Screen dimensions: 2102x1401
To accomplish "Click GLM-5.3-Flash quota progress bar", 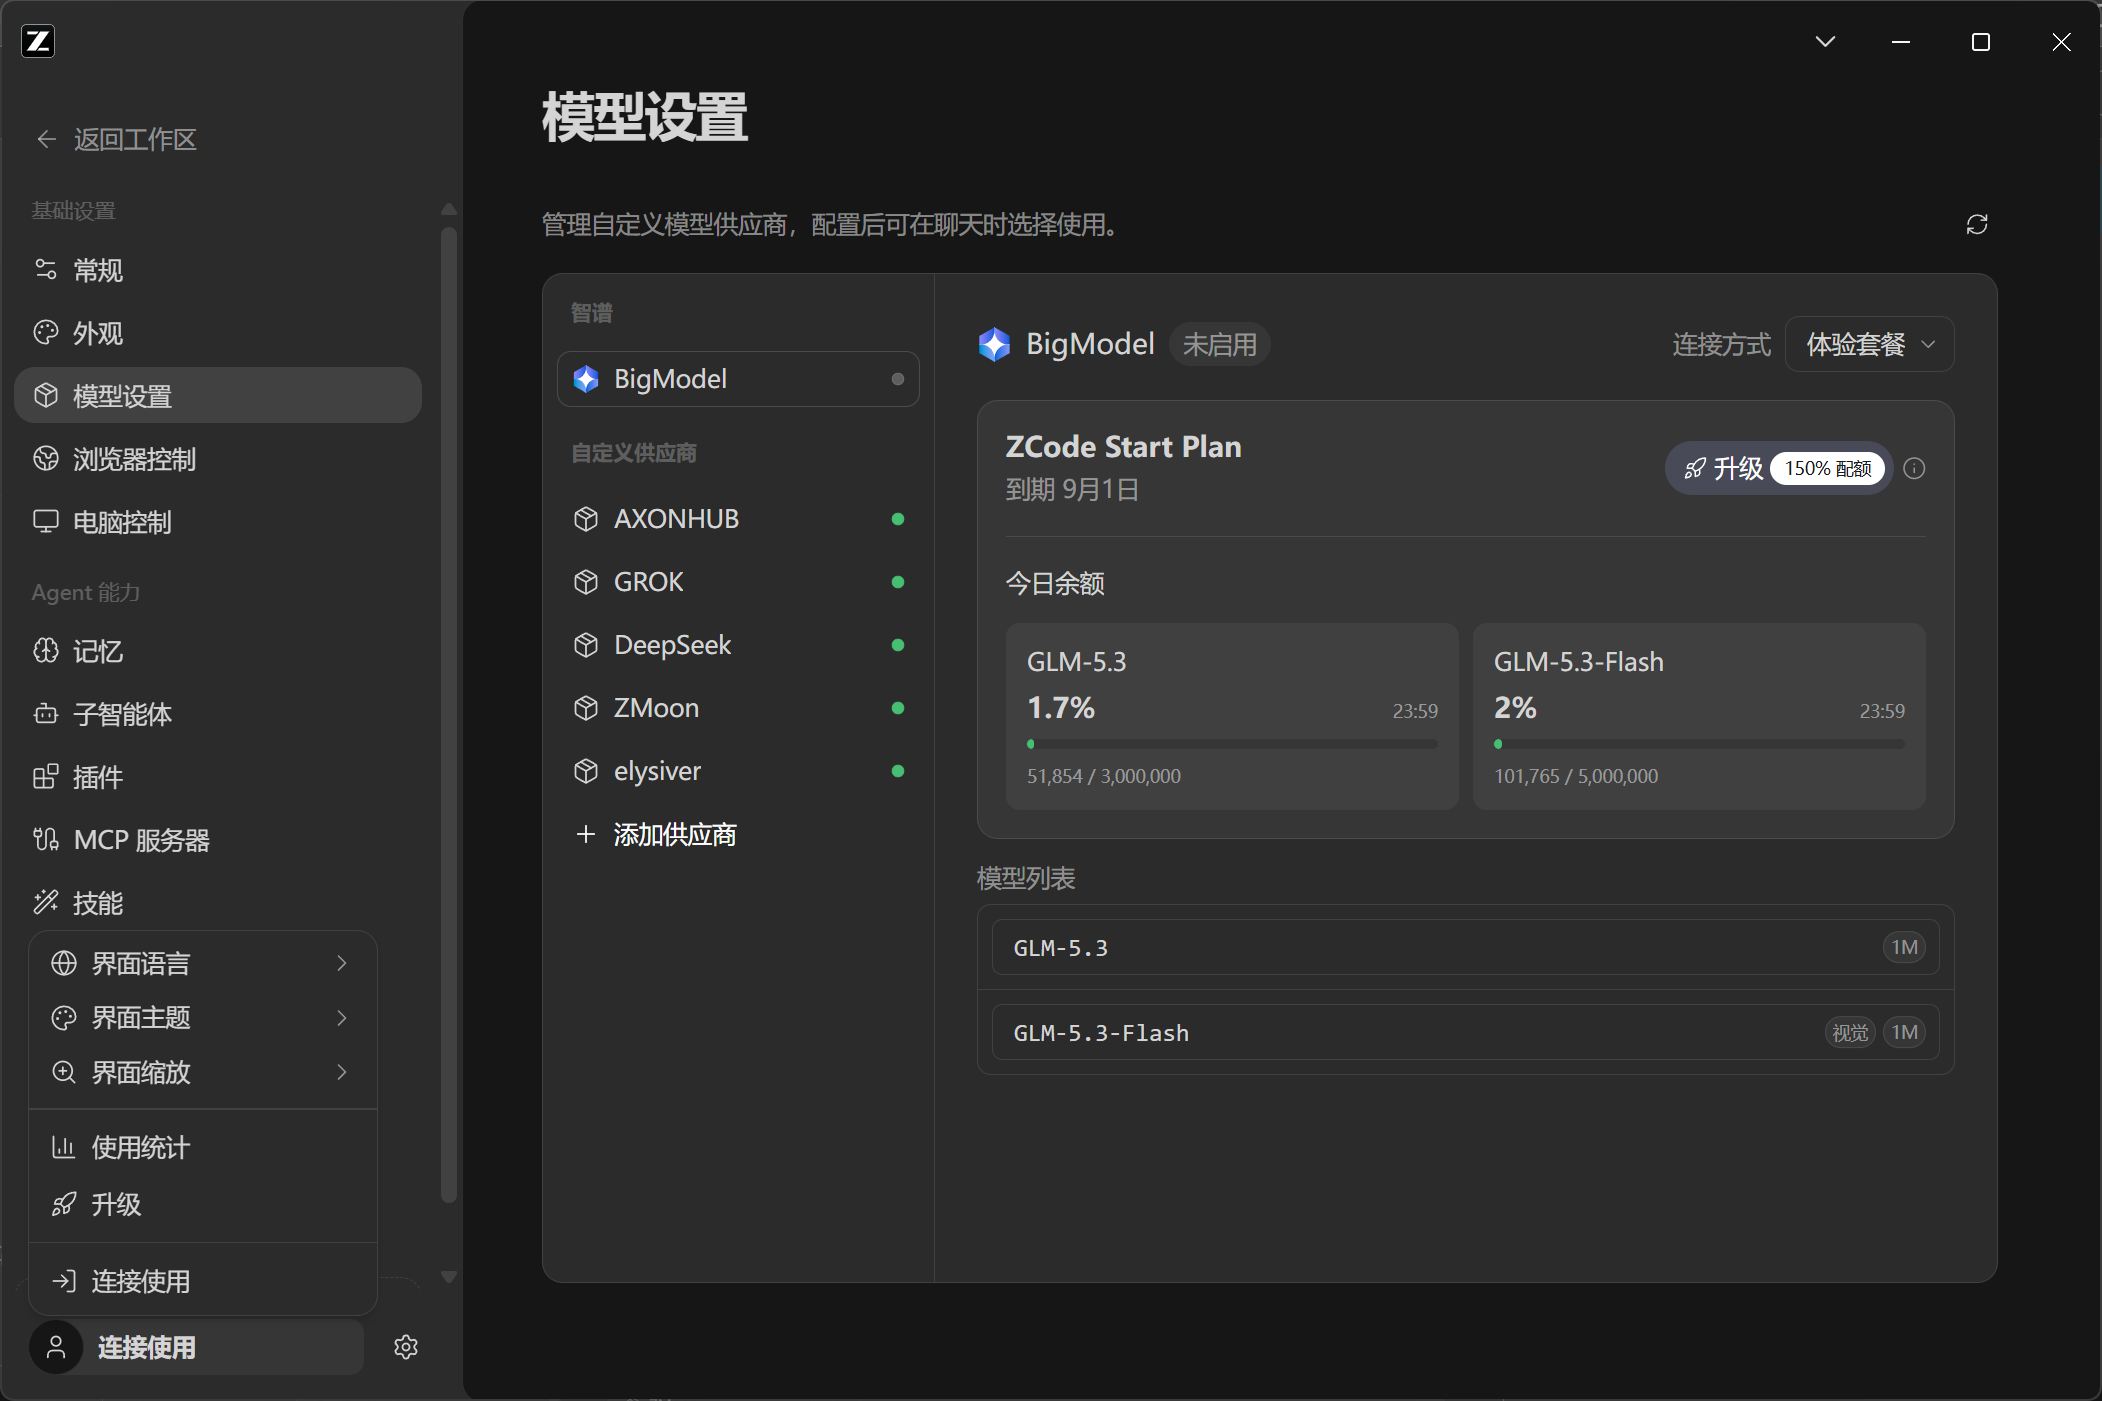I will [x=1699, y=744].
